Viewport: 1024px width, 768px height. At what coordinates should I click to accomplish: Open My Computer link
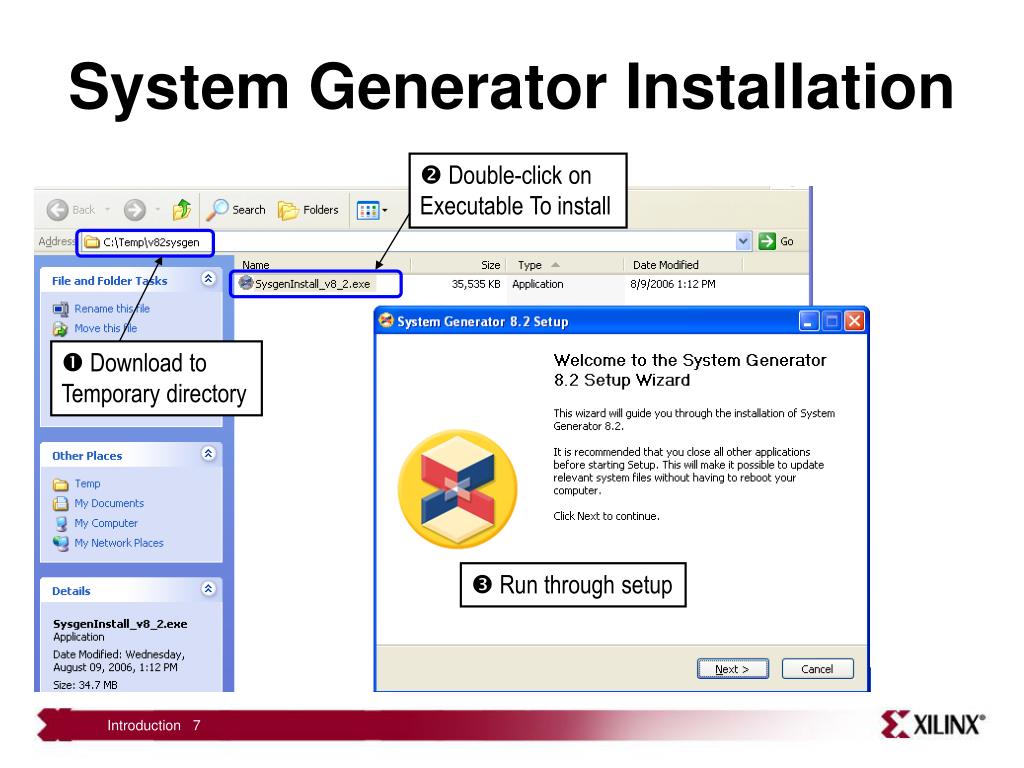106,523
